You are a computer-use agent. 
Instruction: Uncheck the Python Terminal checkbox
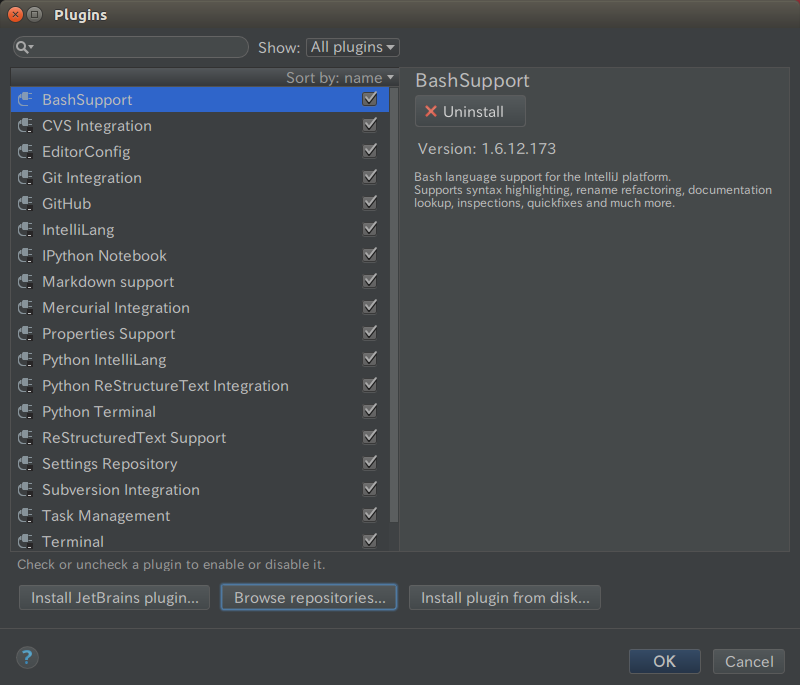click(x=370, y=411)
